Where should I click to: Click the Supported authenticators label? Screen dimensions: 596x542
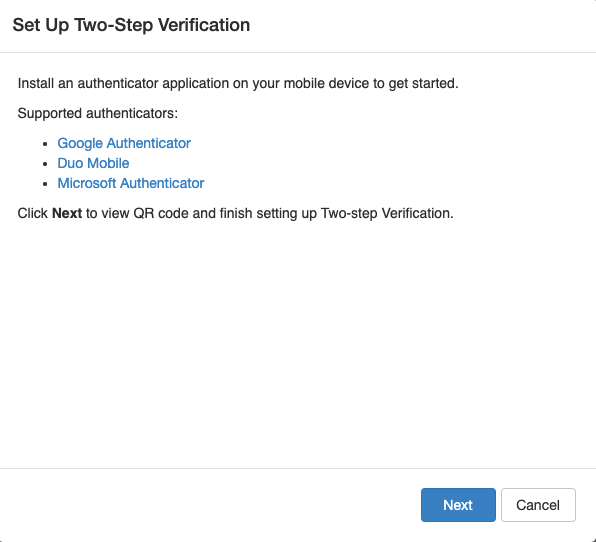(x=98, y=113)
